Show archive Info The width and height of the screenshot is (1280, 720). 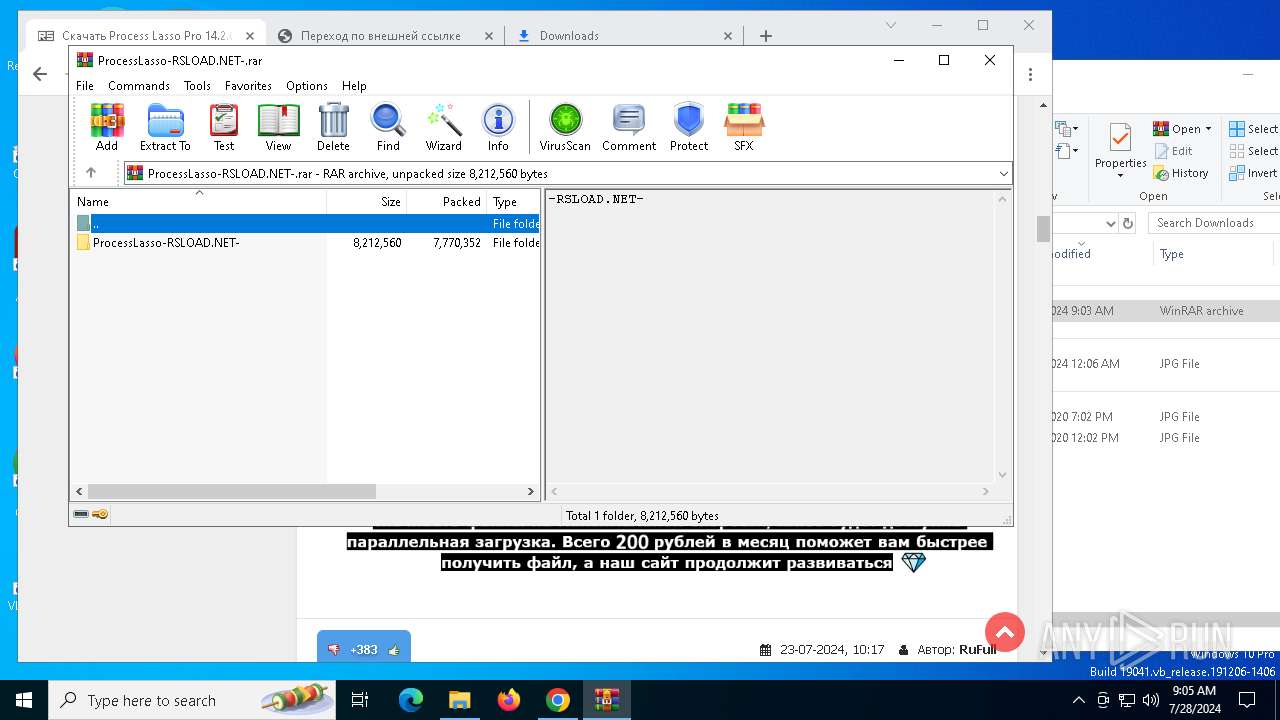point(498,127)
